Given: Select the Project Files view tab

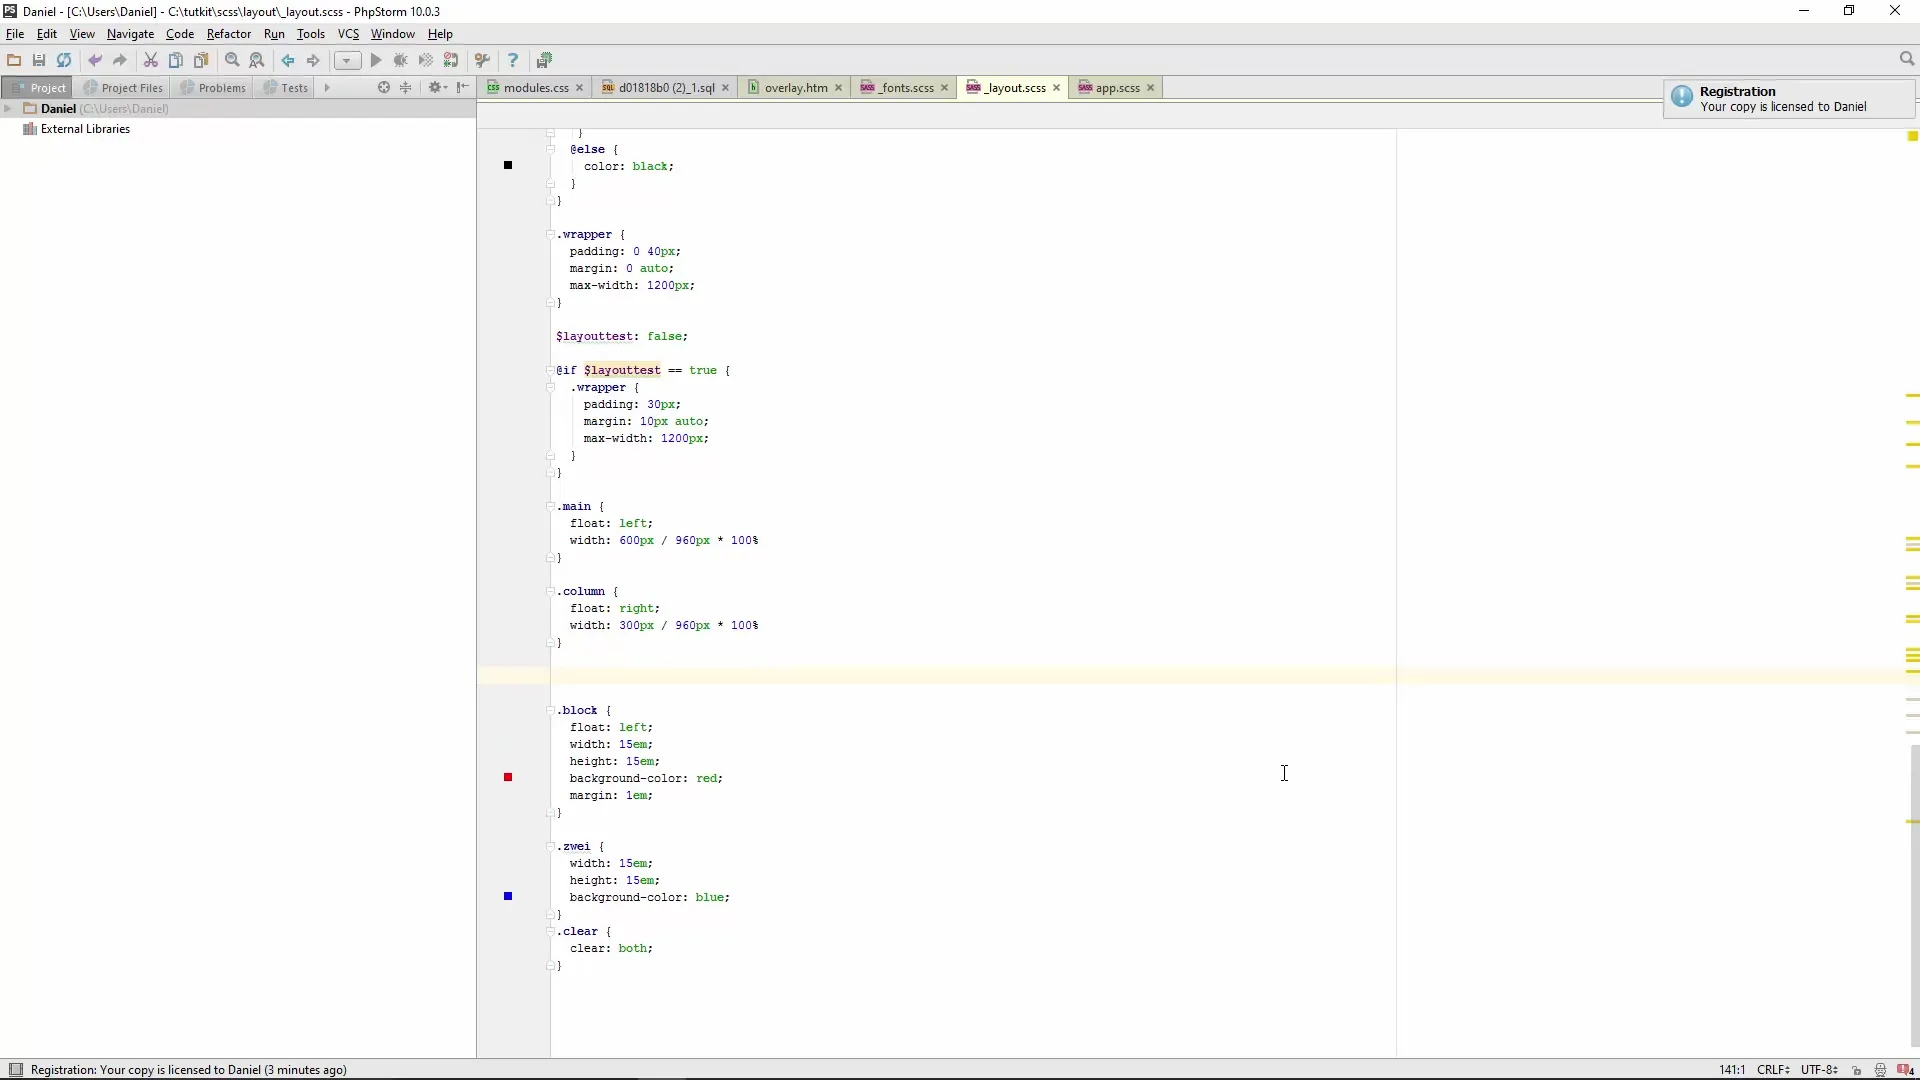Looking at the screenshot, I should pyautogui.click(x=123, y=88).
